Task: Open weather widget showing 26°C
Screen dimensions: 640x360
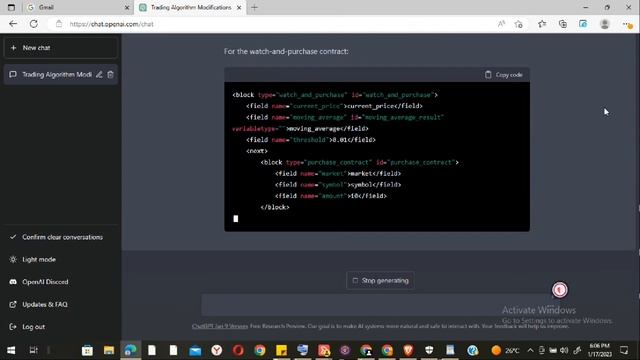Action: pyautogui.click(x=505, y=350)
